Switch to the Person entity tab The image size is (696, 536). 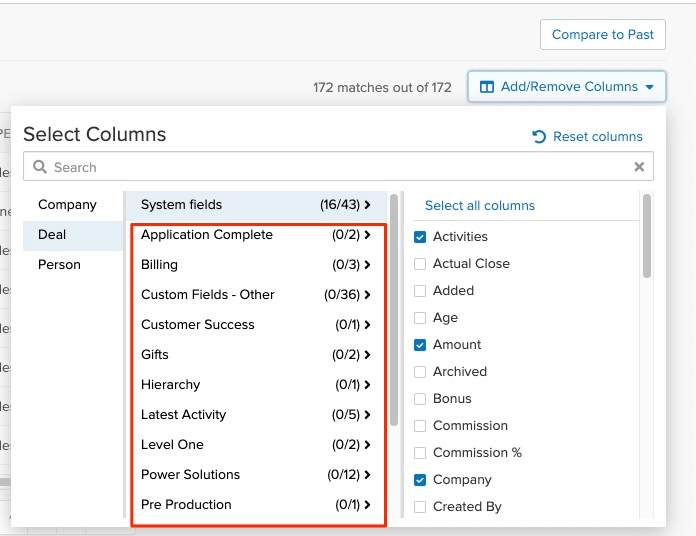tap(59, 265)
